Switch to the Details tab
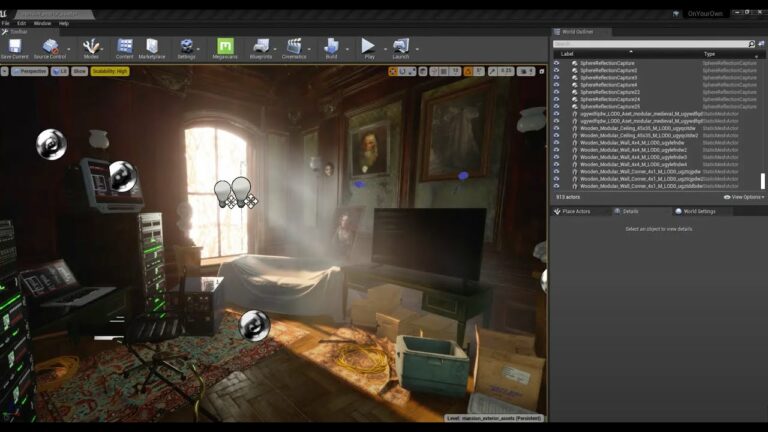Viewport: 768px width, 432px height. [630, 212]
